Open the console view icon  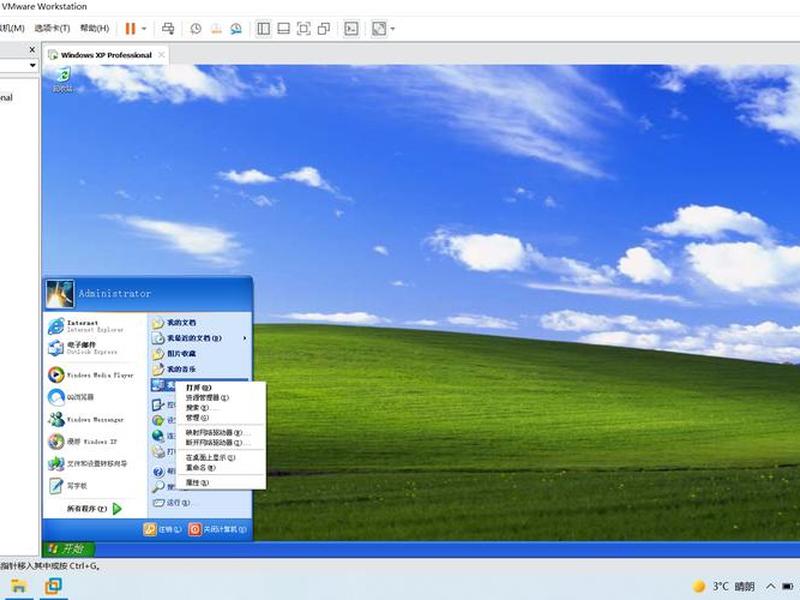351,29
